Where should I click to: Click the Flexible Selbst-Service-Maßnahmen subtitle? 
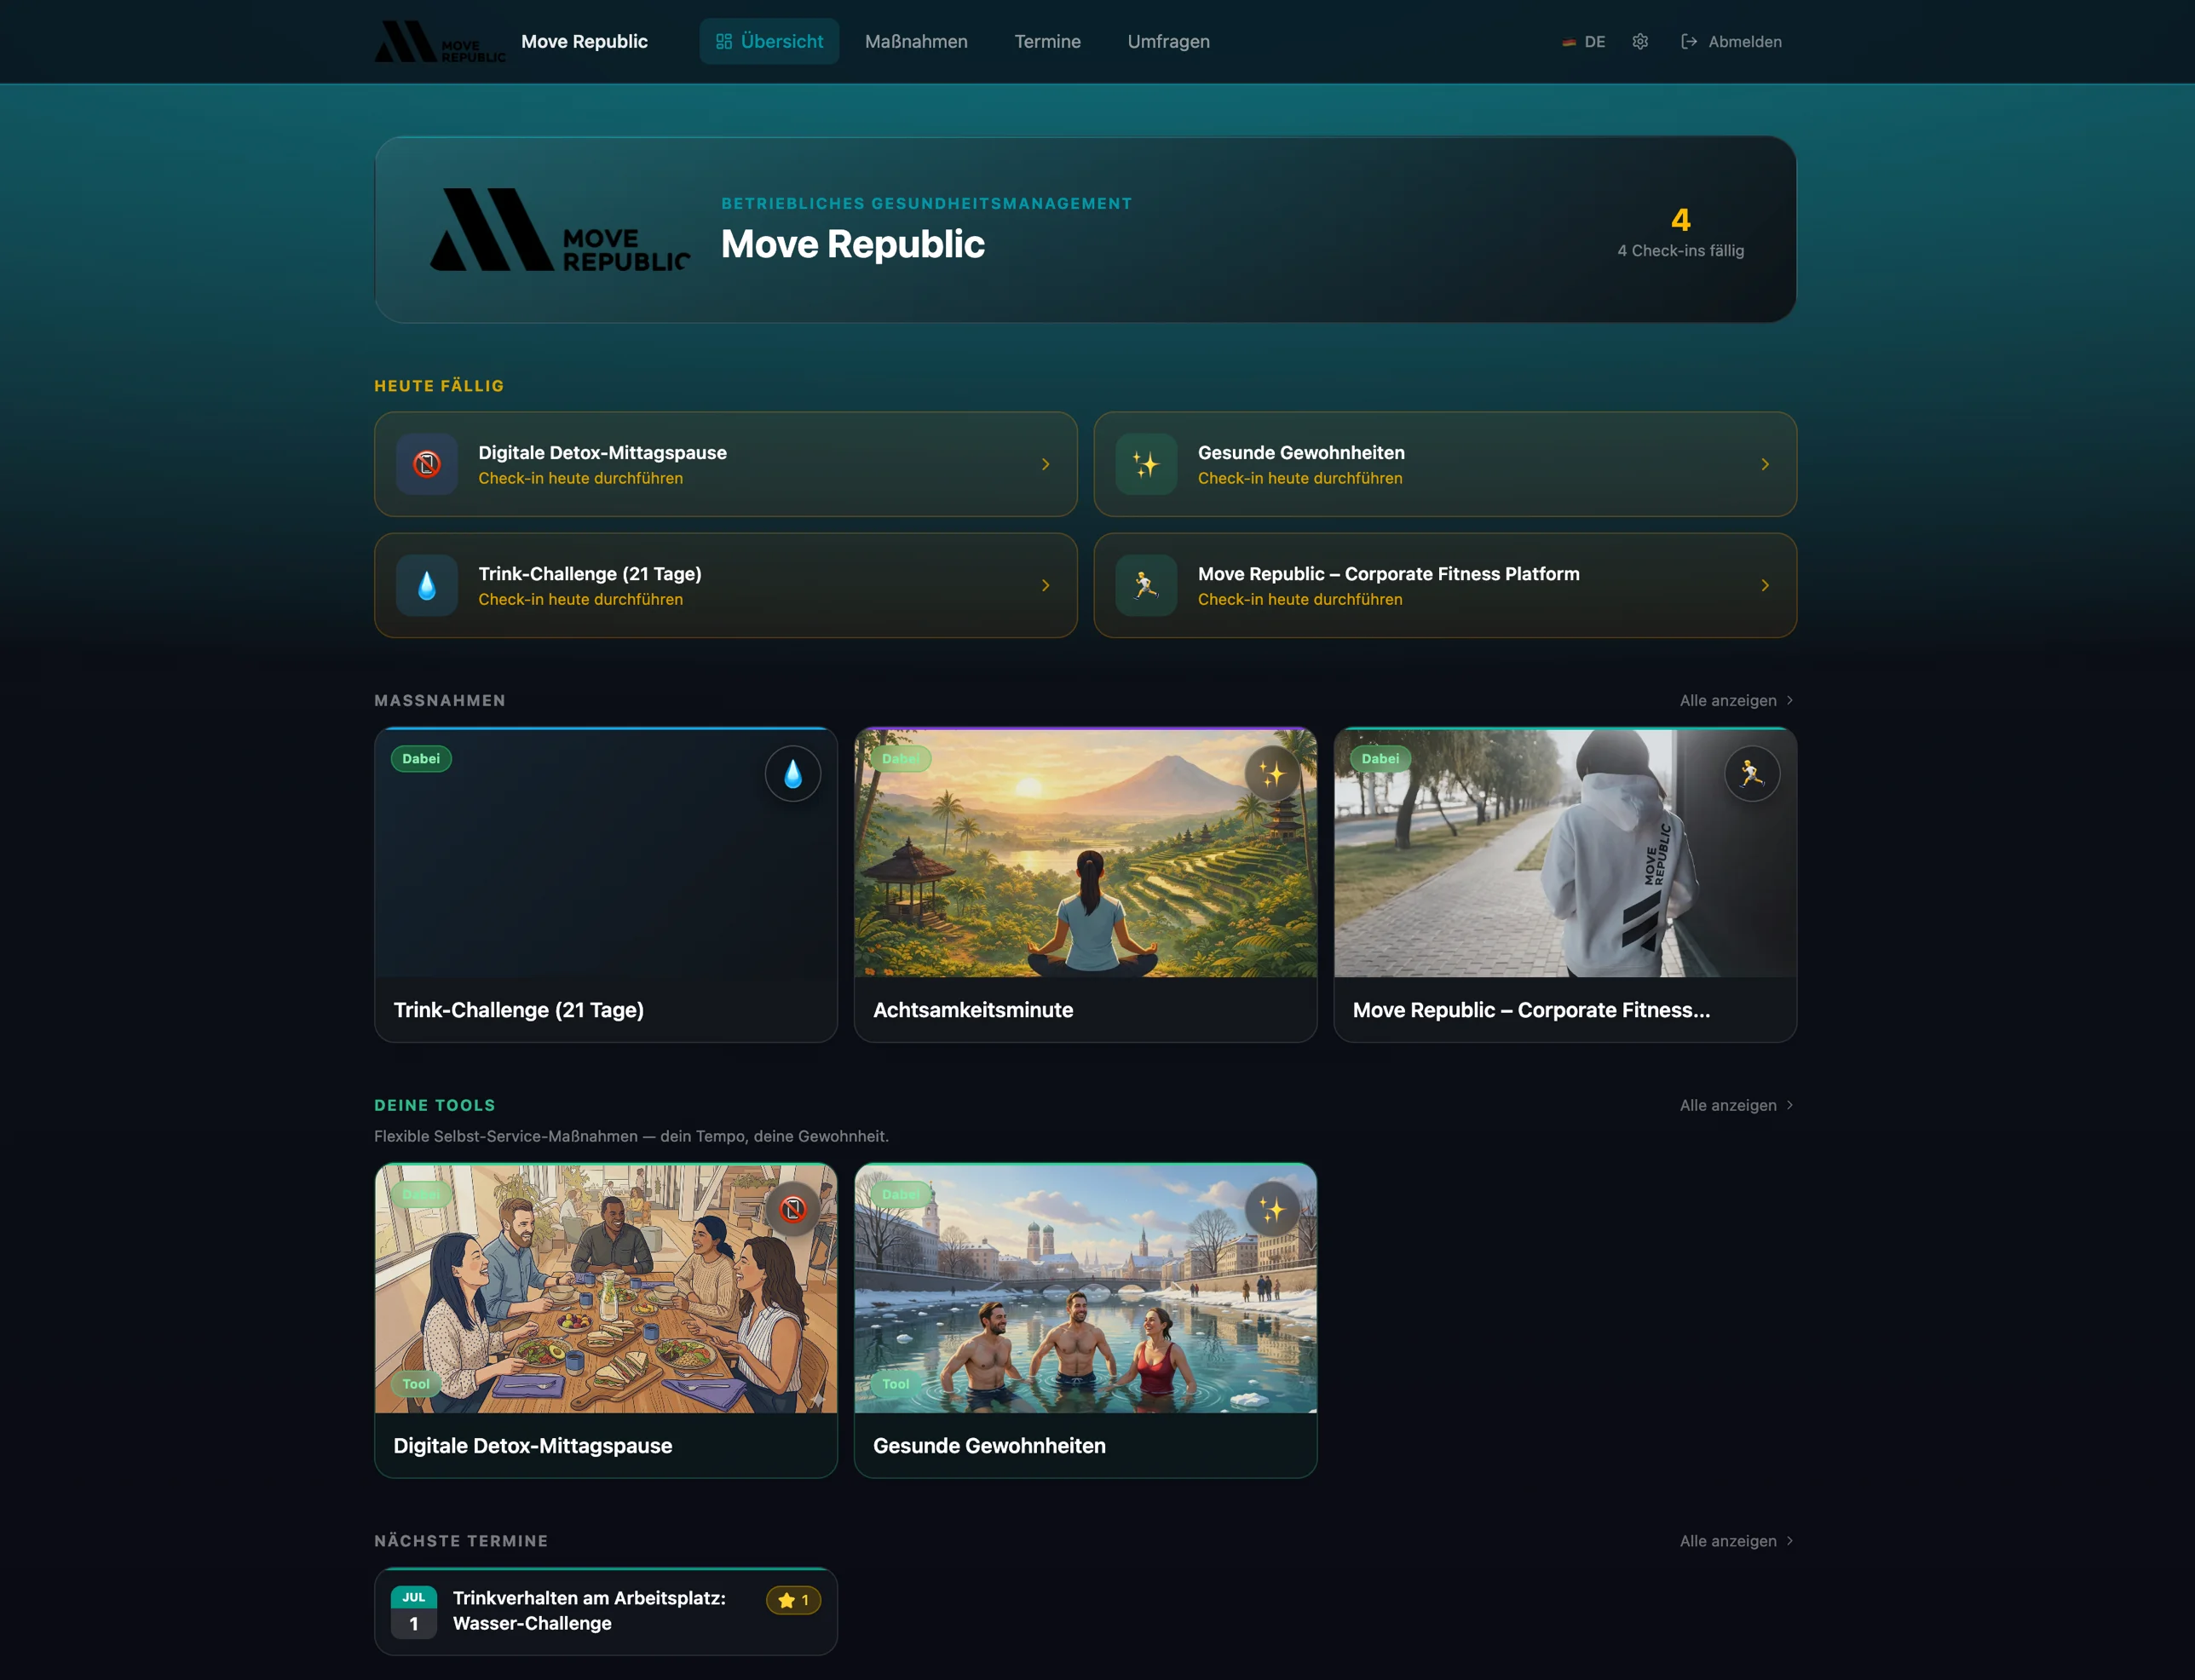click(x=631, y=1136)
